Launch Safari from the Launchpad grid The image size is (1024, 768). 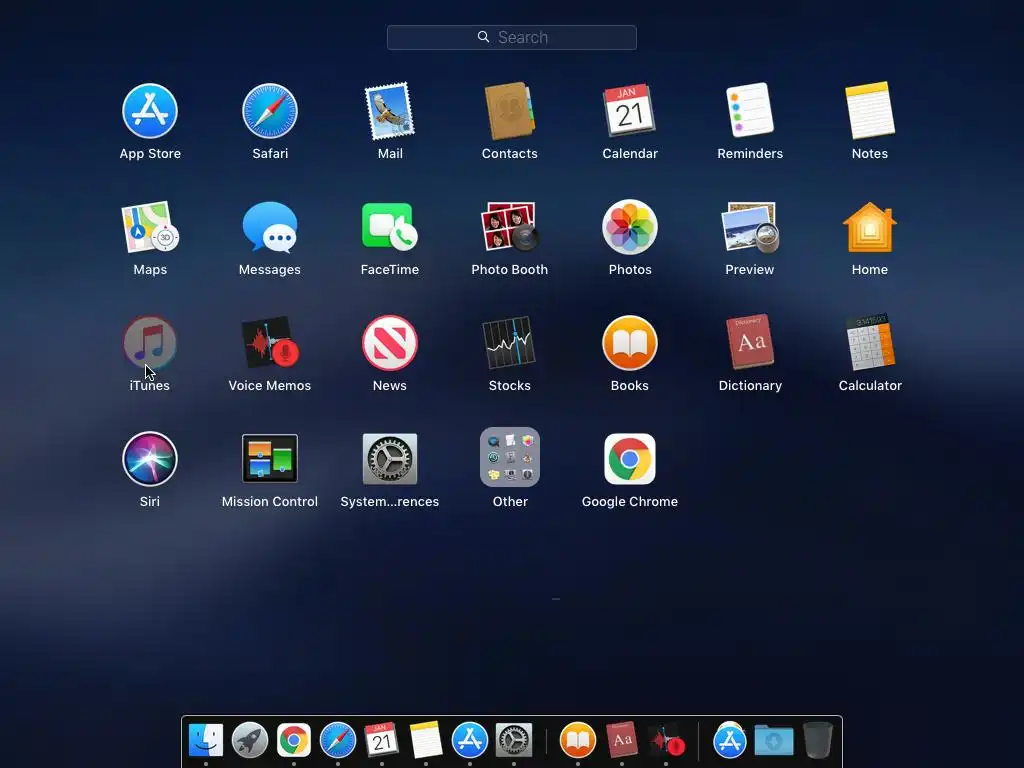pos(270,111)
